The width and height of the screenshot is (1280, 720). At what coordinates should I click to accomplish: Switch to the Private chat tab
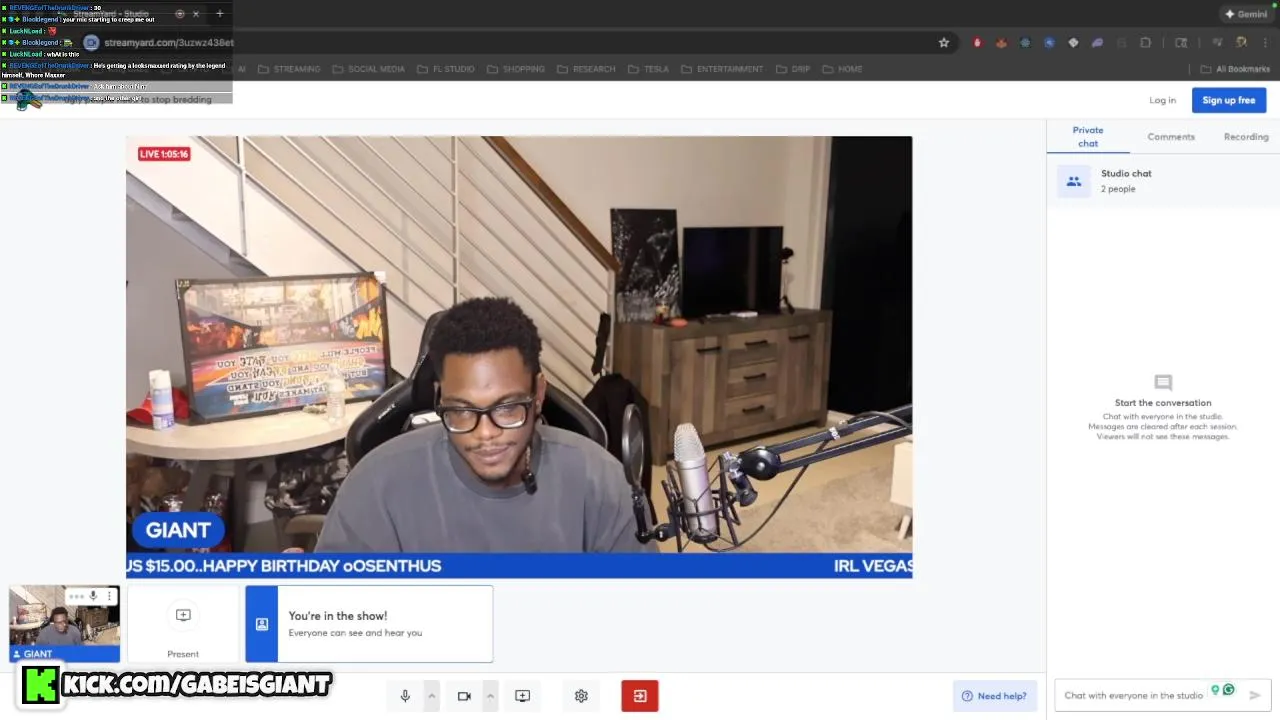coord(1088,137)
